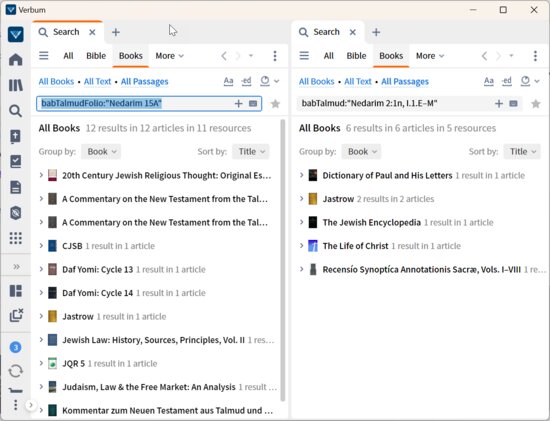Open right panel kebab options menu
550x421 pixels.
(535, 55)
